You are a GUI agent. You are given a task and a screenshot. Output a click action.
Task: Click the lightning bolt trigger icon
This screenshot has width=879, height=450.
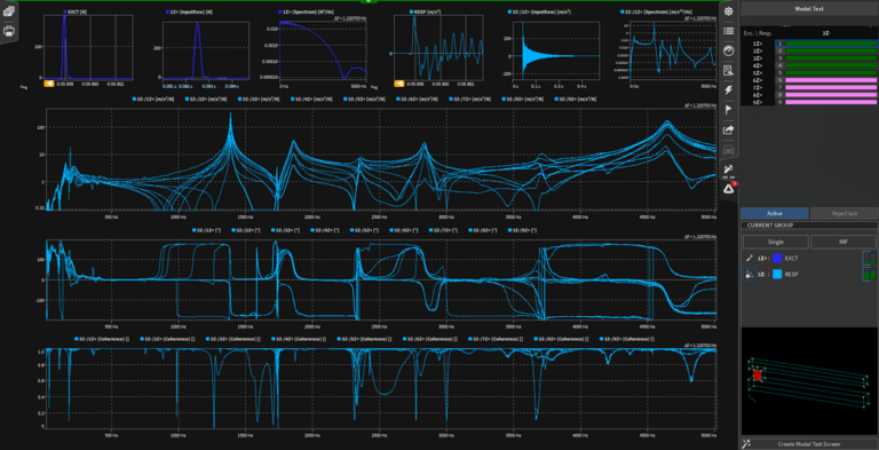[x=728, y=90]
